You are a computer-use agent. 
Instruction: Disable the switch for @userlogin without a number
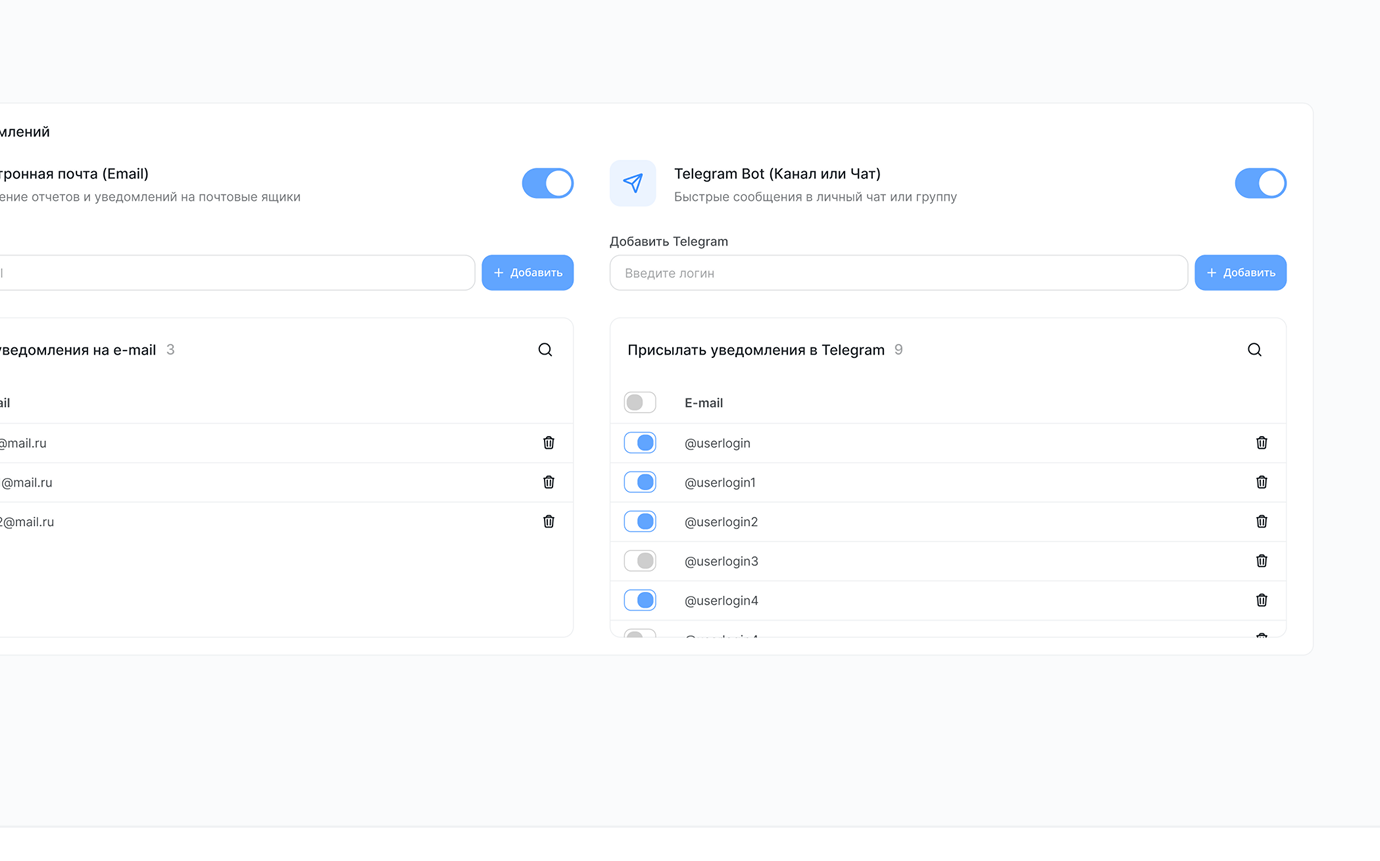coord(640,443)
